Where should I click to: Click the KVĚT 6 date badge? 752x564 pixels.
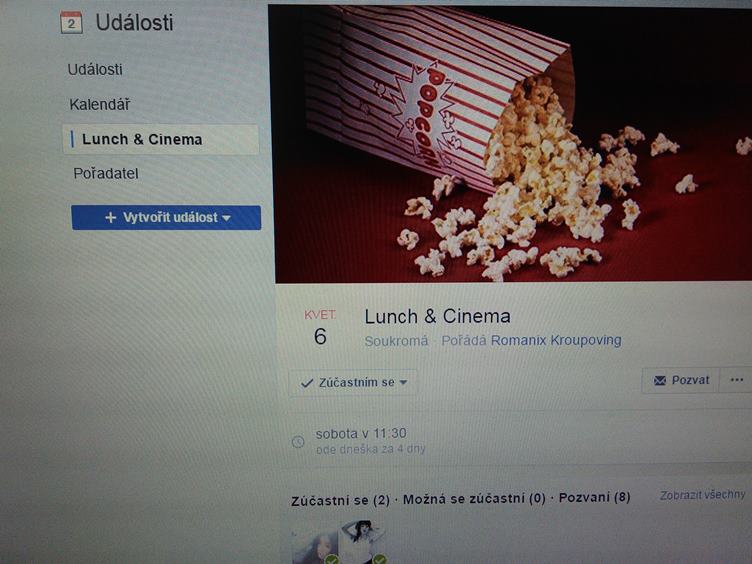pyautogui.click(x=320, y=328)
